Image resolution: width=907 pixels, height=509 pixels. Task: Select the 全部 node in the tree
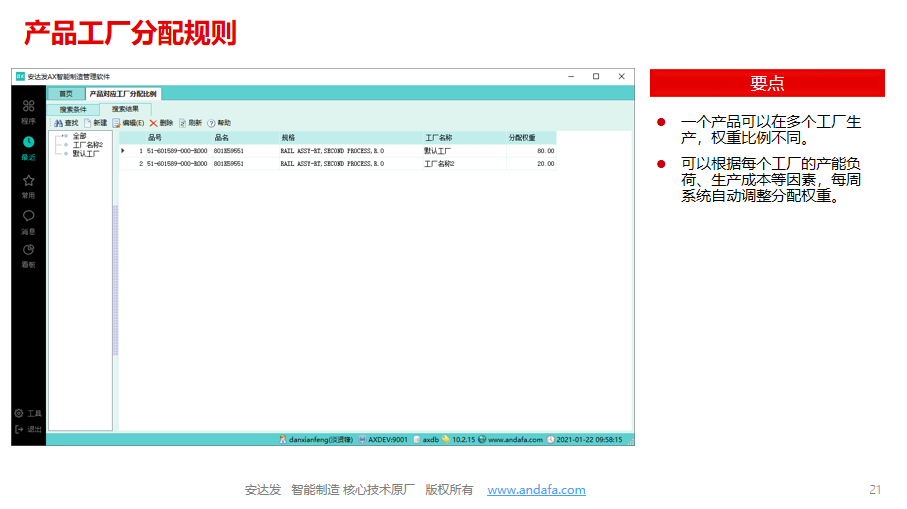click(x=79, y=136)
